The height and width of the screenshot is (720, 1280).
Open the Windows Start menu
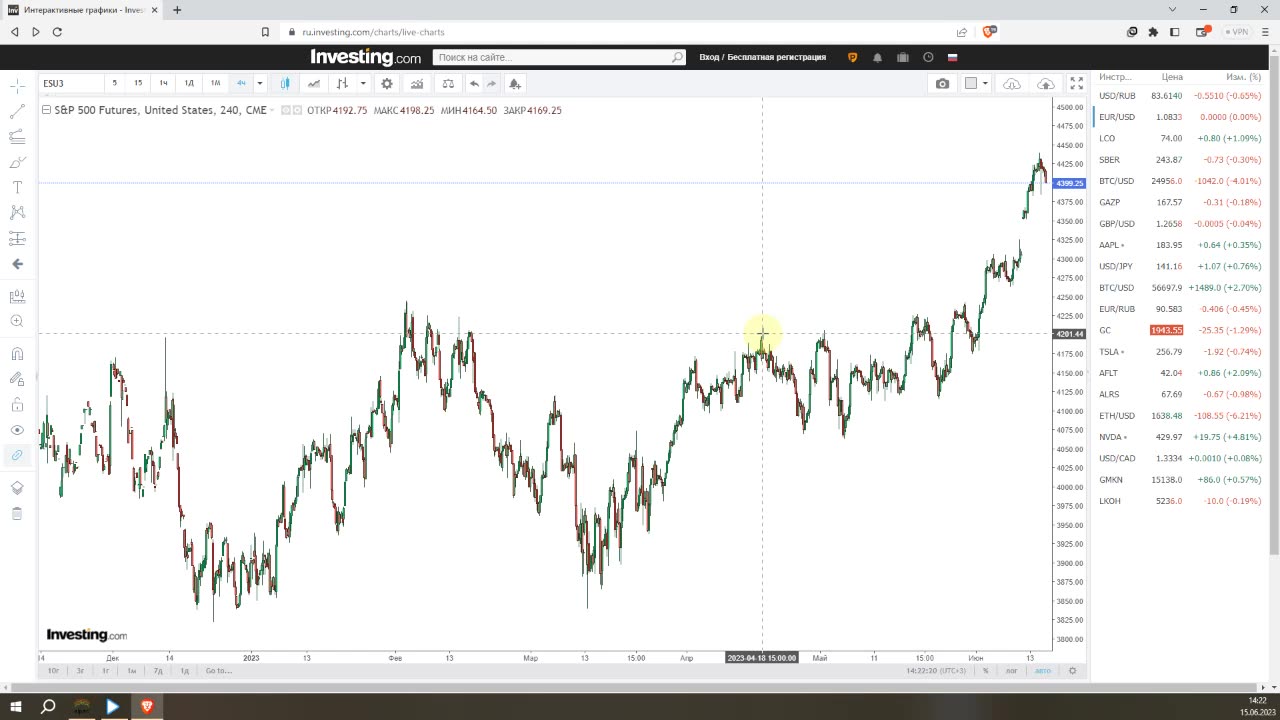click(x=16, y=706)
